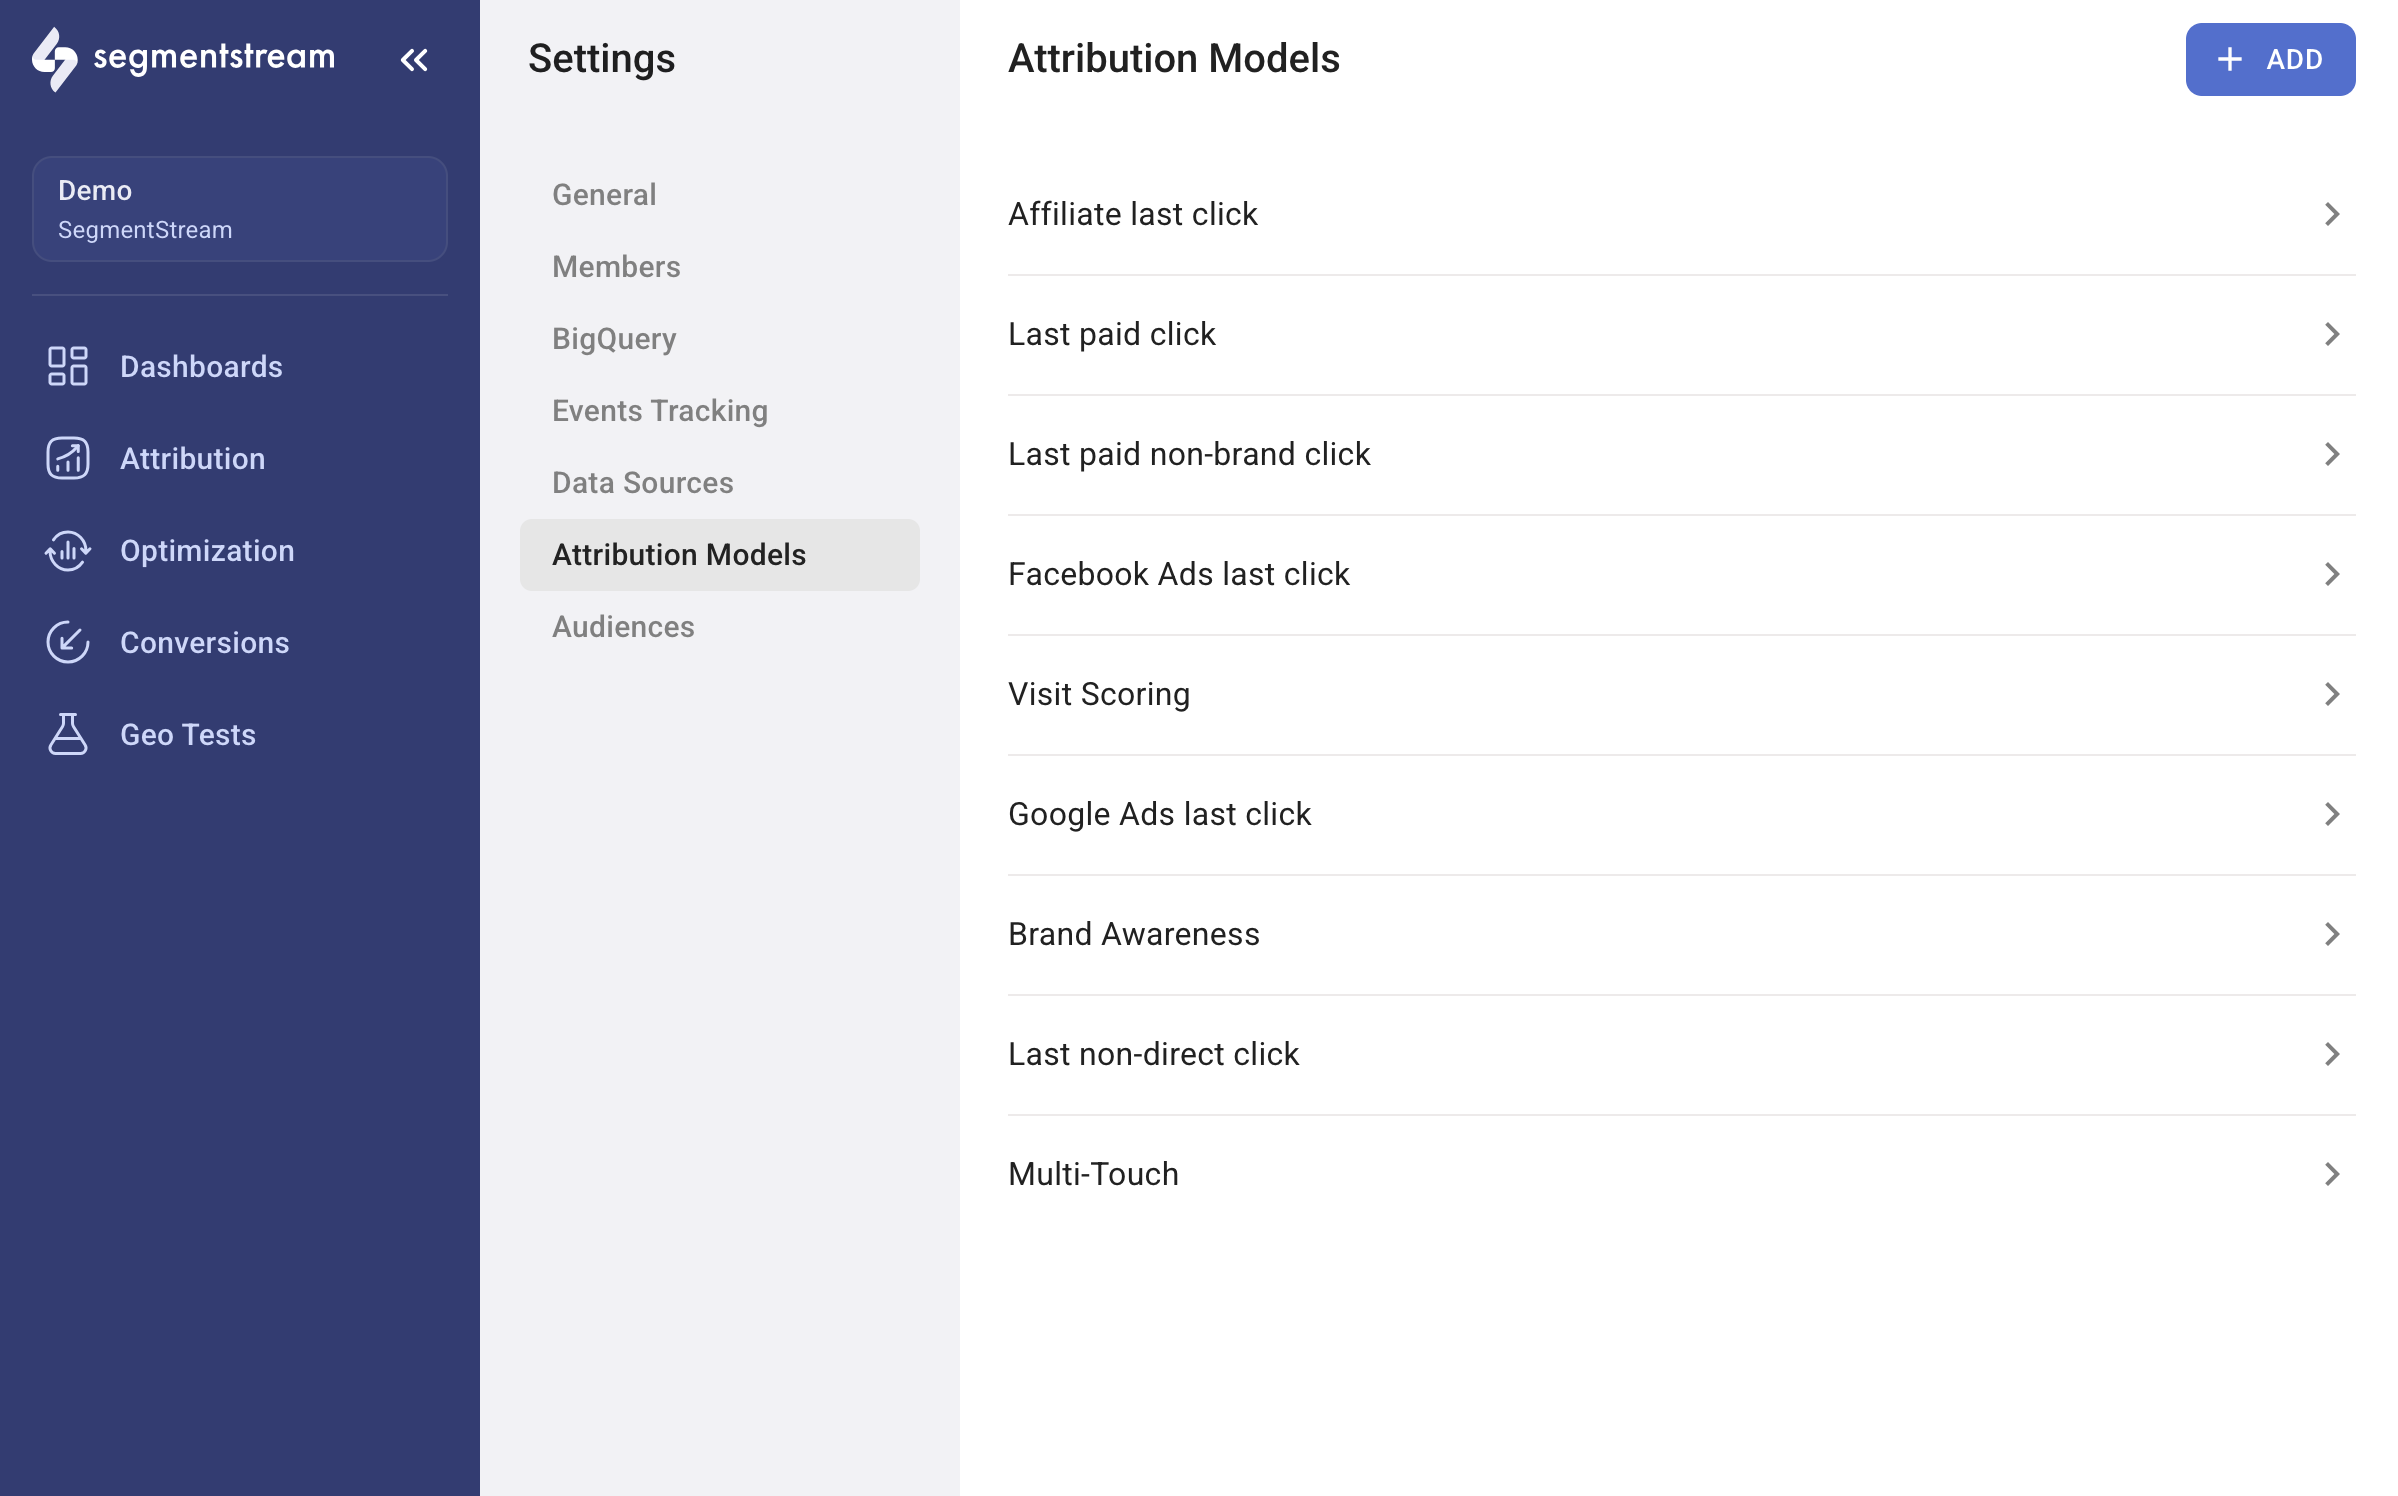
Task: Click the Geo Tests flask icon
Action: tap(68, 734)
